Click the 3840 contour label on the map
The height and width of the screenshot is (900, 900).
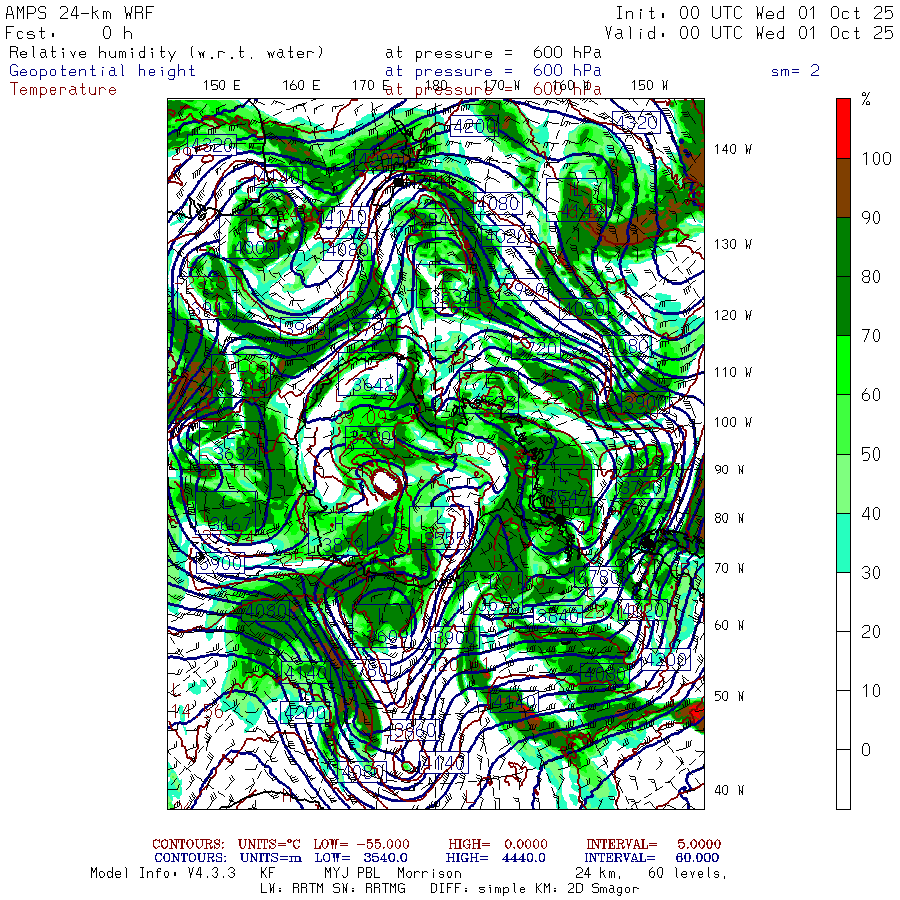(x=557, y=616)
